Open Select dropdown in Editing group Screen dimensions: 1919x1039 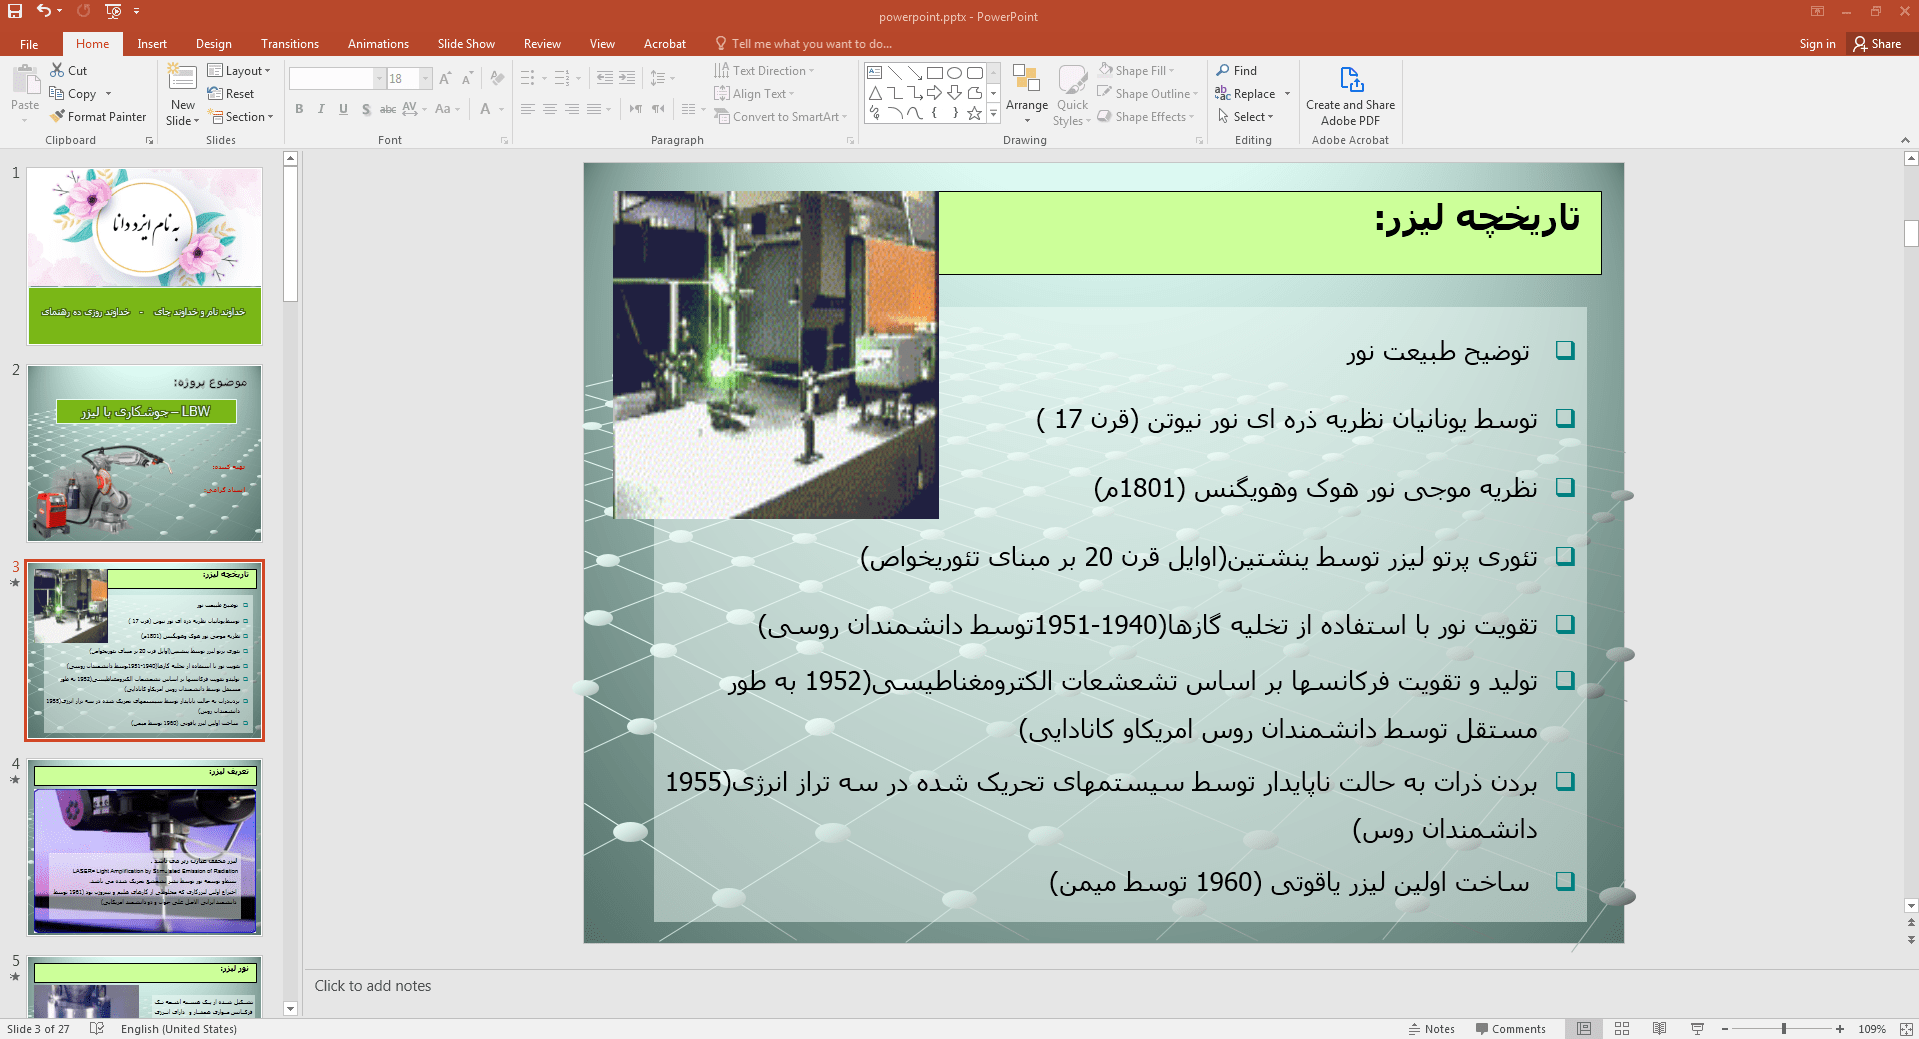[1246, 117]
